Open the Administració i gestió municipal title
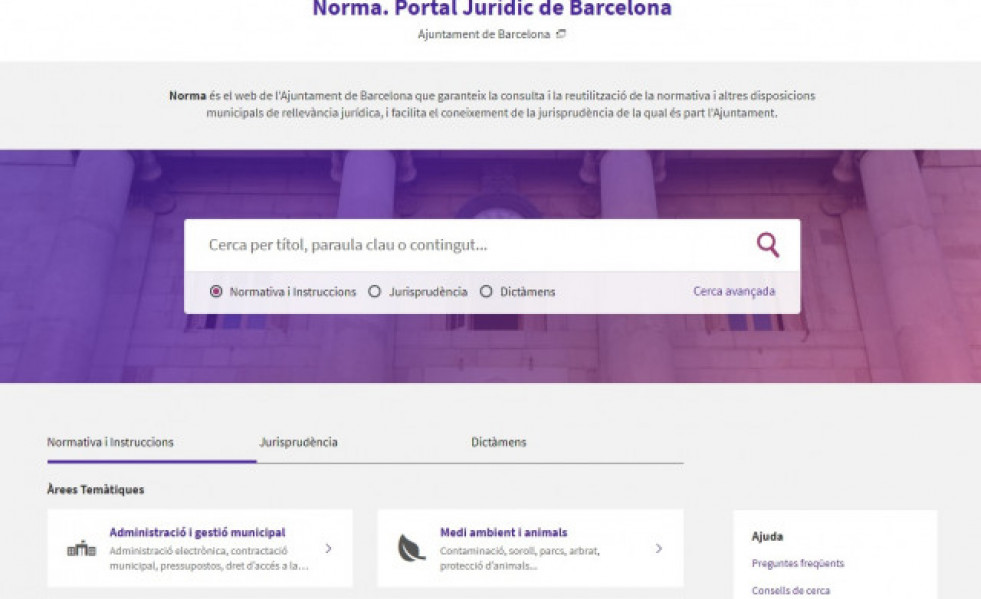Screen dimensions: 981x599 coord(197,532)
